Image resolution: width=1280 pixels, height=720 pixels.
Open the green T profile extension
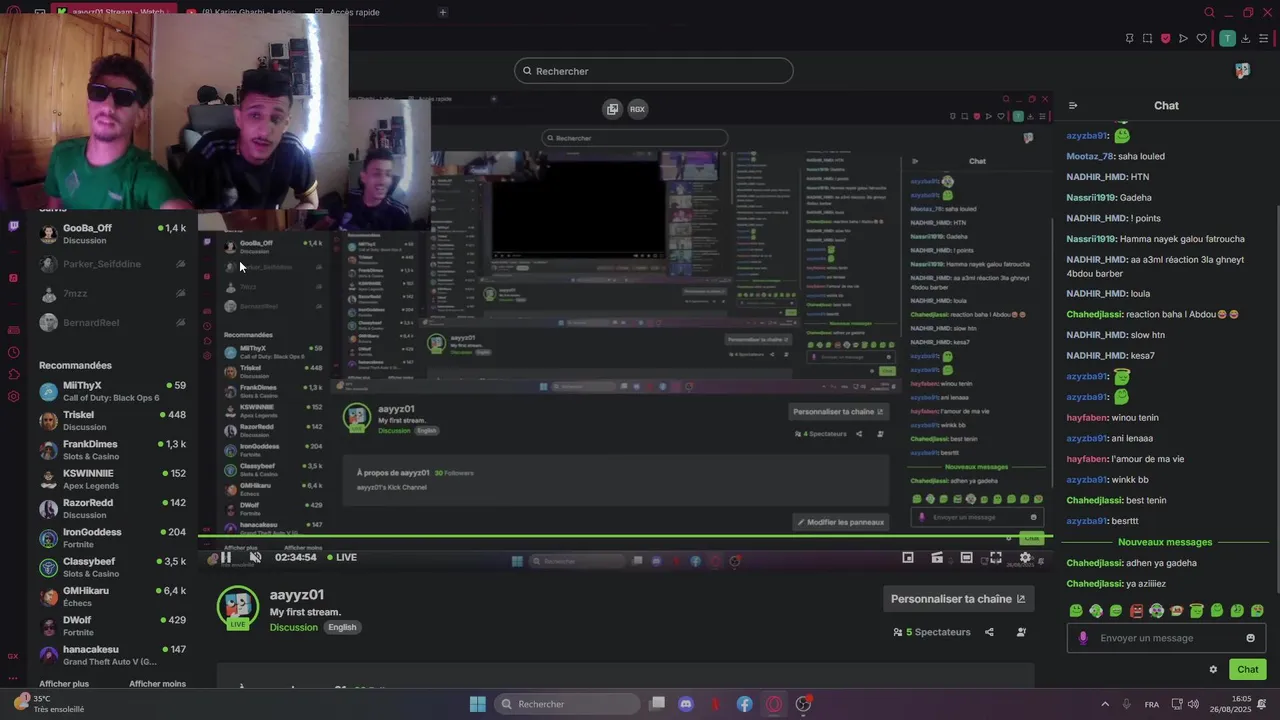[x=1227, y=38]
